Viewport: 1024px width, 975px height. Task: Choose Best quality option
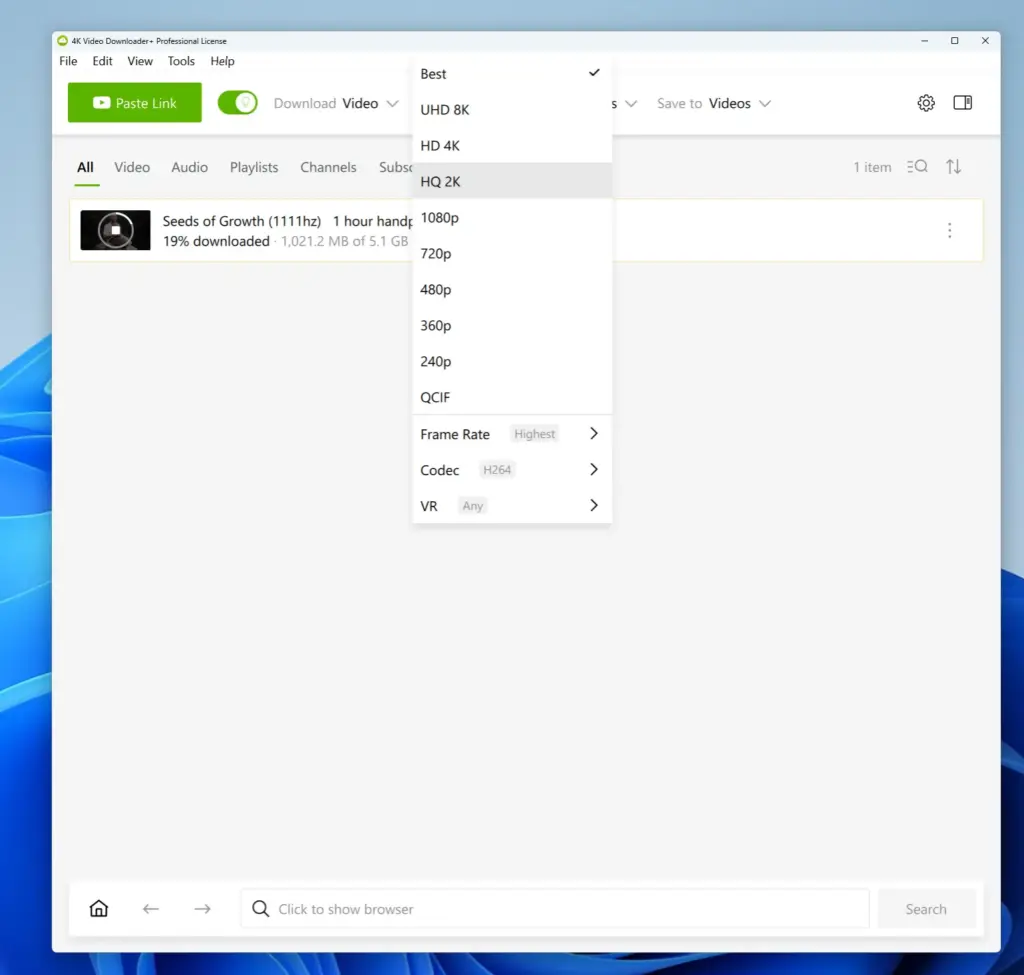point(513,74)
